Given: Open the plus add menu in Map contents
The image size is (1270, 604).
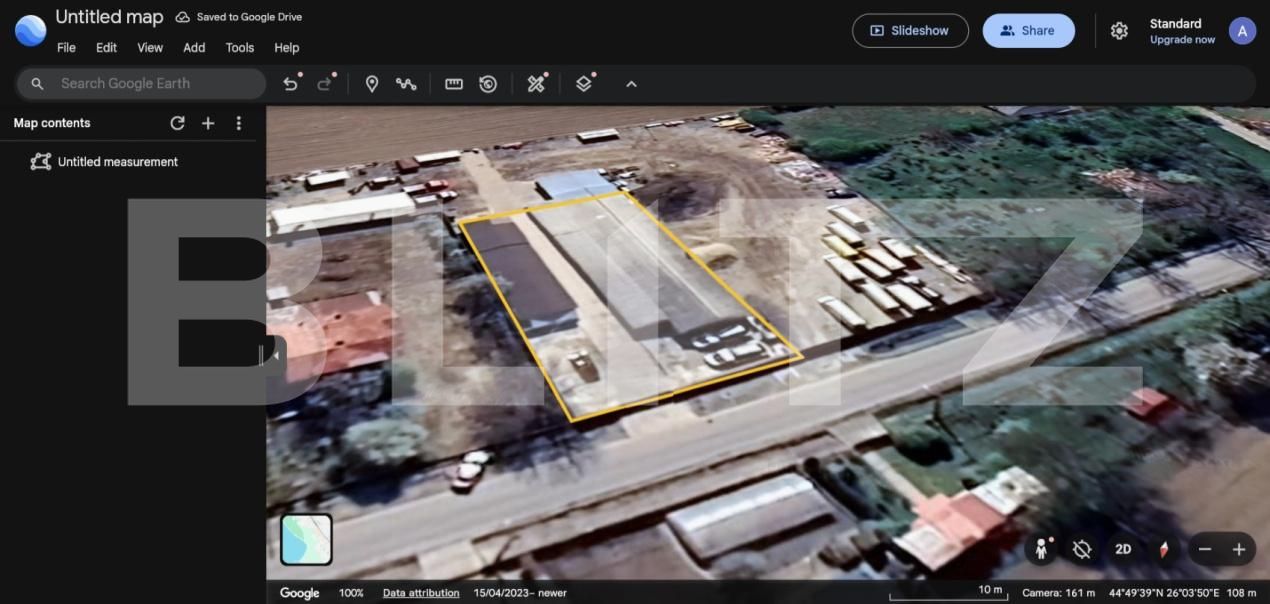Looking at the screenshot, I should coord(208,123).
